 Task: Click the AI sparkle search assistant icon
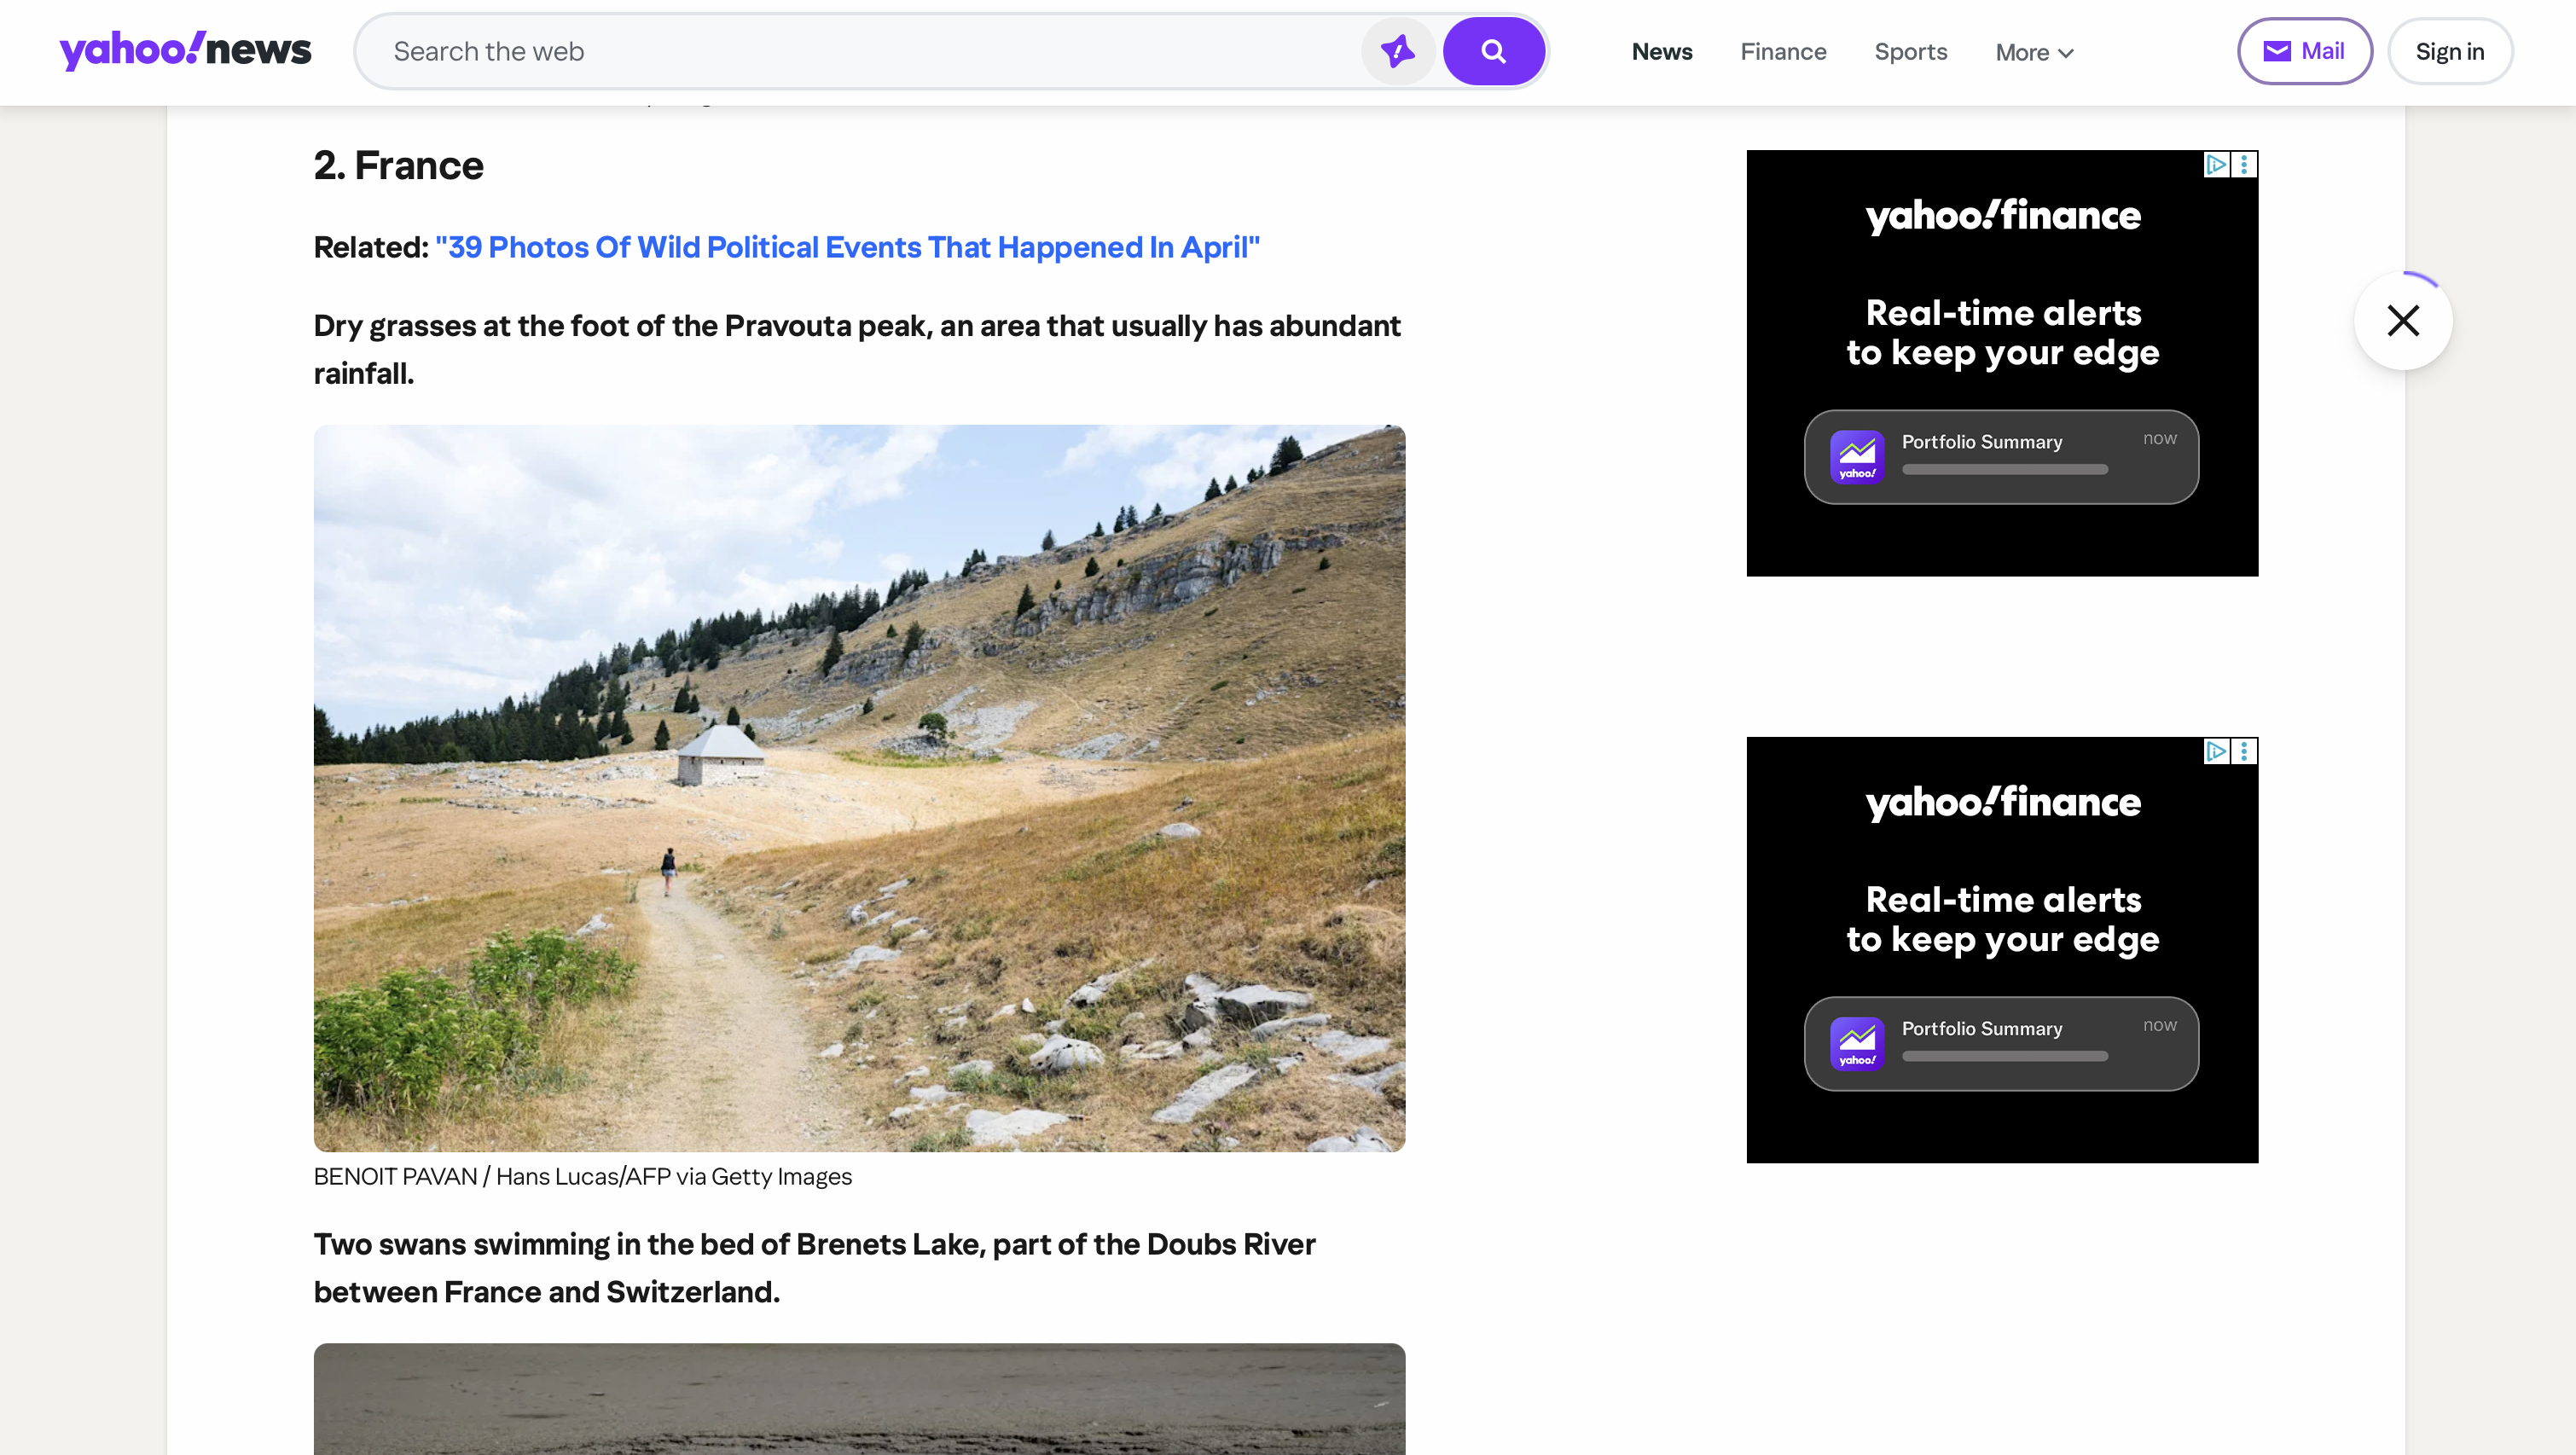pos(1397,51)
